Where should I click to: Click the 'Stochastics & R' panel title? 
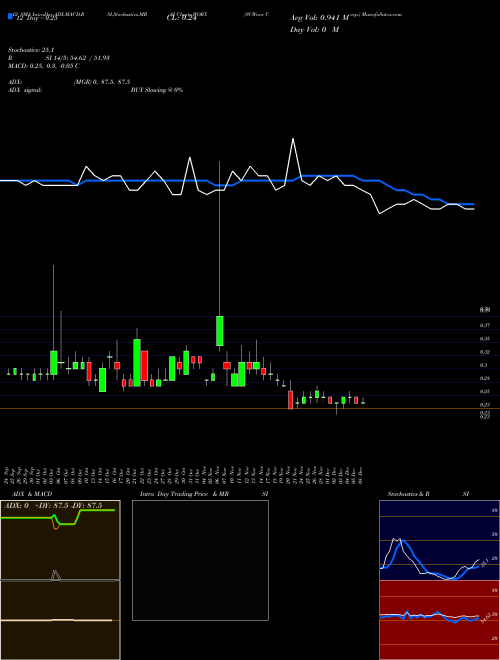(408, 494)
